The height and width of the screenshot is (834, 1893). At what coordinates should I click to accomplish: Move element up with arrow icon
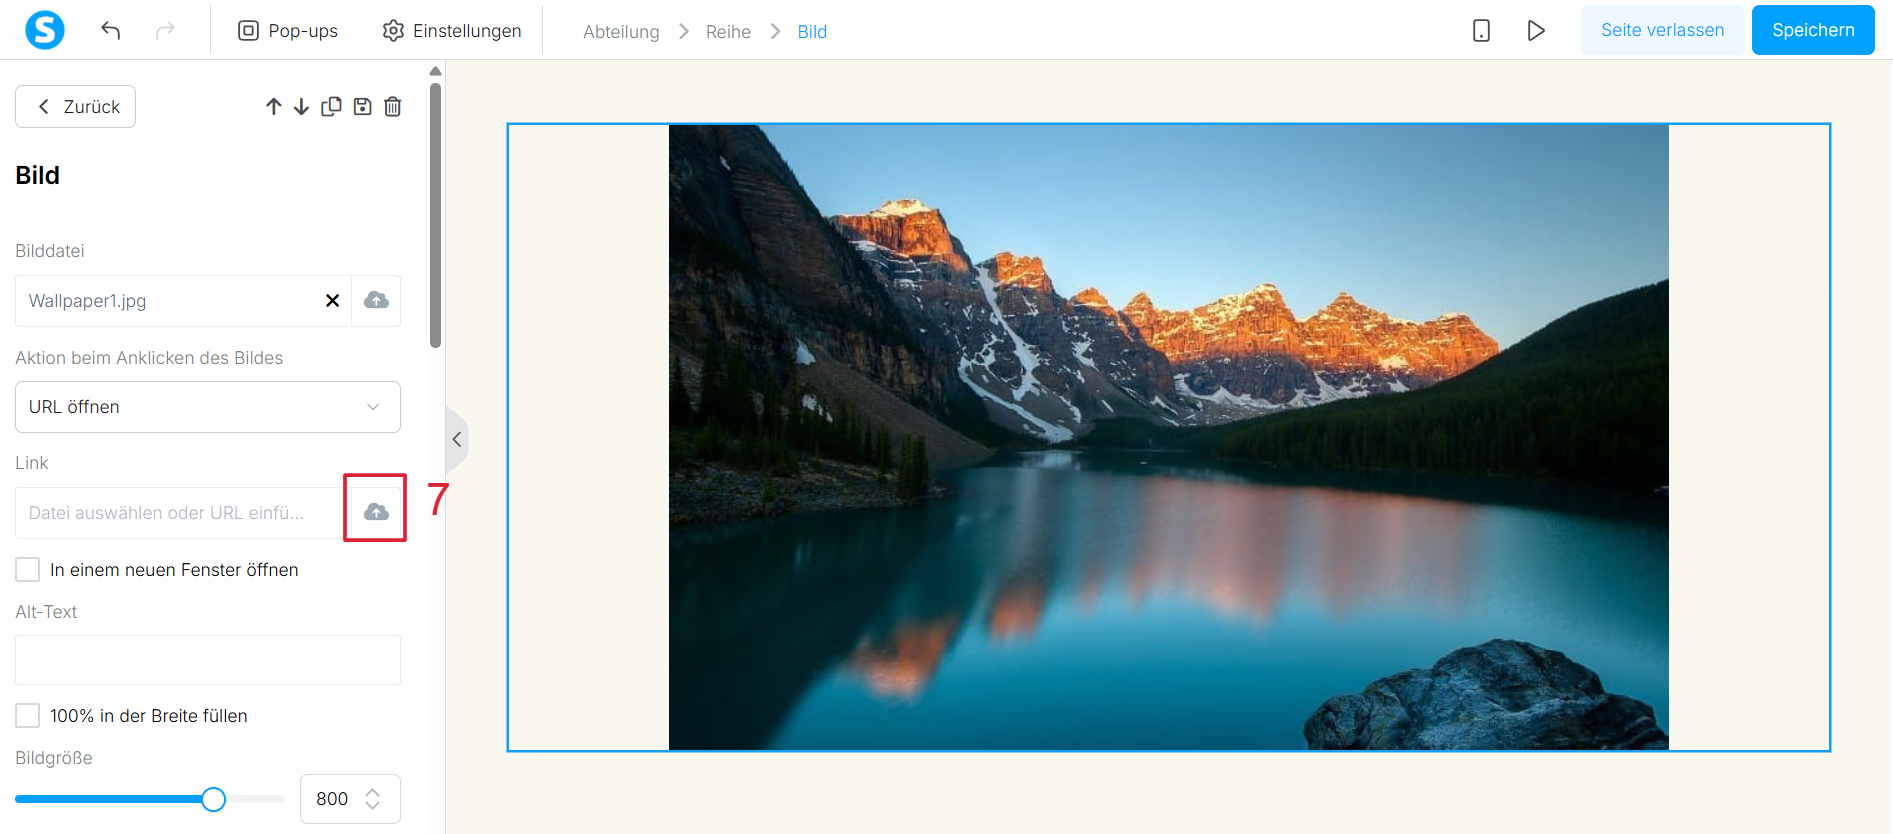click(274, 107)
